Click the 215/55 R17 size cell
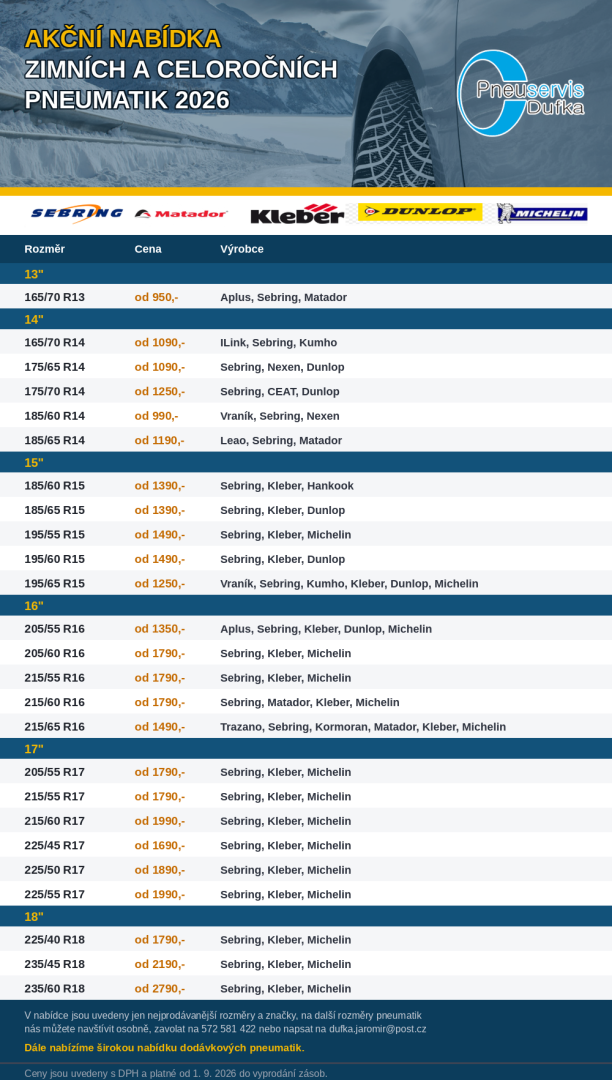Viewport: 612px width, 1080px height. tap(54, 797)
